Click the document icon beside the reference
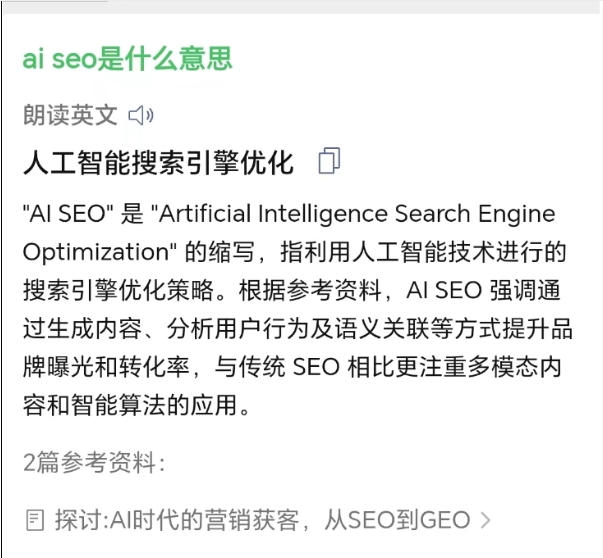Screen dimensions: 603x558 (35, 520)
